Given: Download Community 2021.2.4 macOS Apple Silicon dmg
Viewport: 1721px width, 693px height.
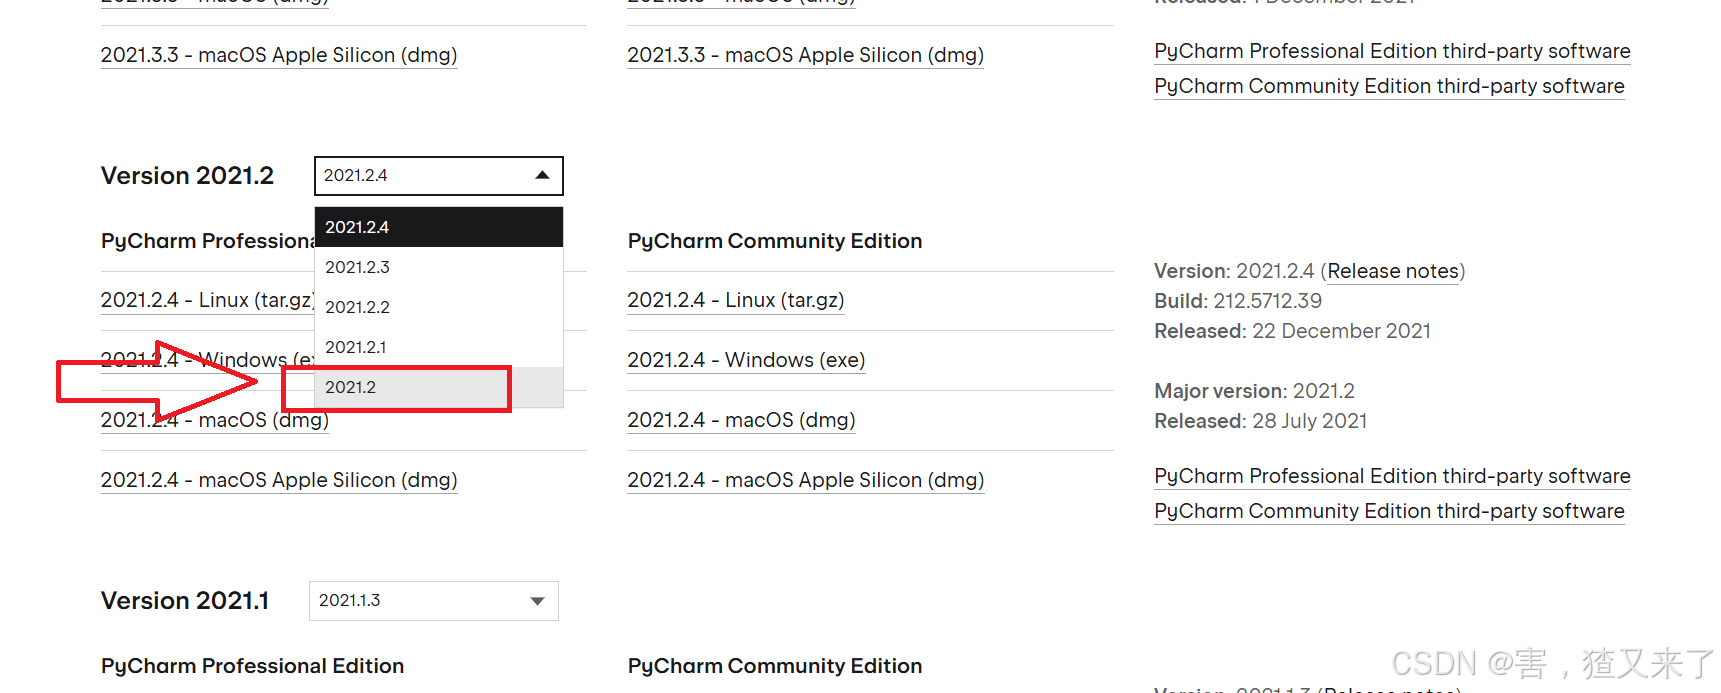Looking at the screenshot, I should pyautogui.click(x=805, y=480).
